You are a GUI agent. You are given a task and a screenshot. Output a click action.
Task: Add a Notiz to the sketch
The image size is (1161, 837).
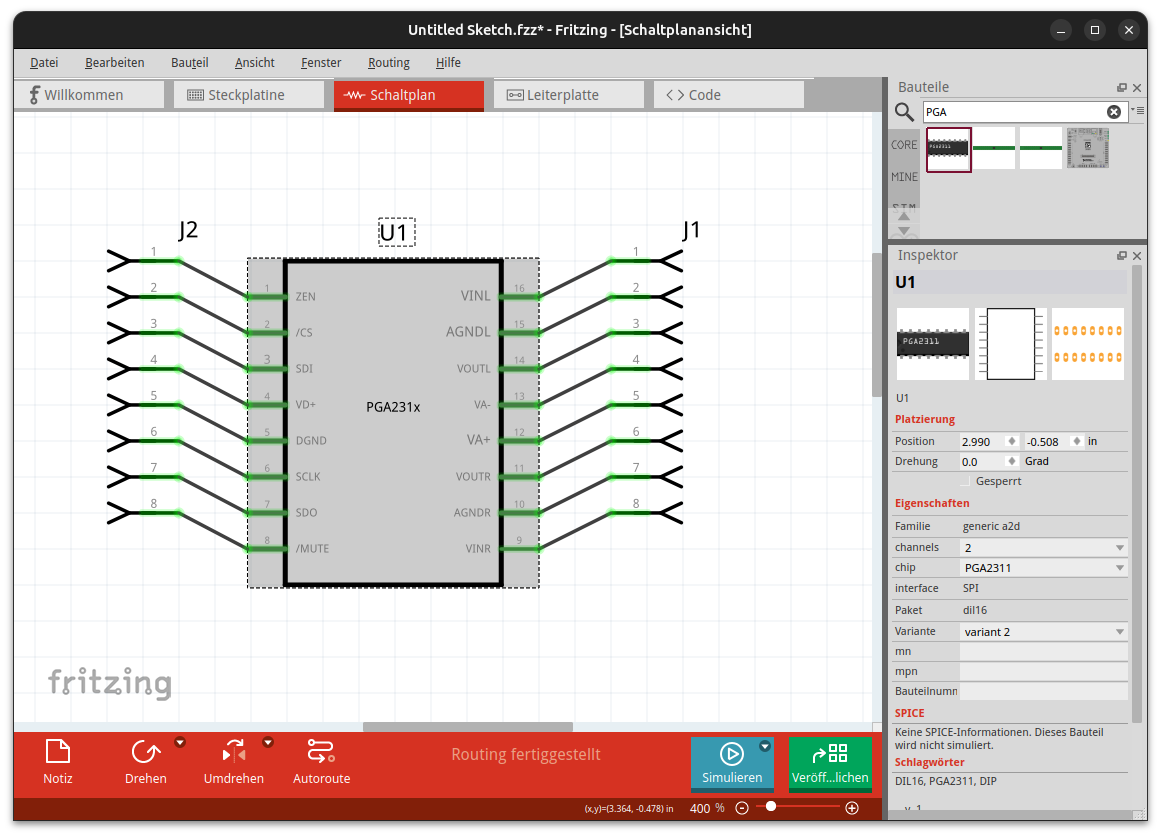point(58,761)
